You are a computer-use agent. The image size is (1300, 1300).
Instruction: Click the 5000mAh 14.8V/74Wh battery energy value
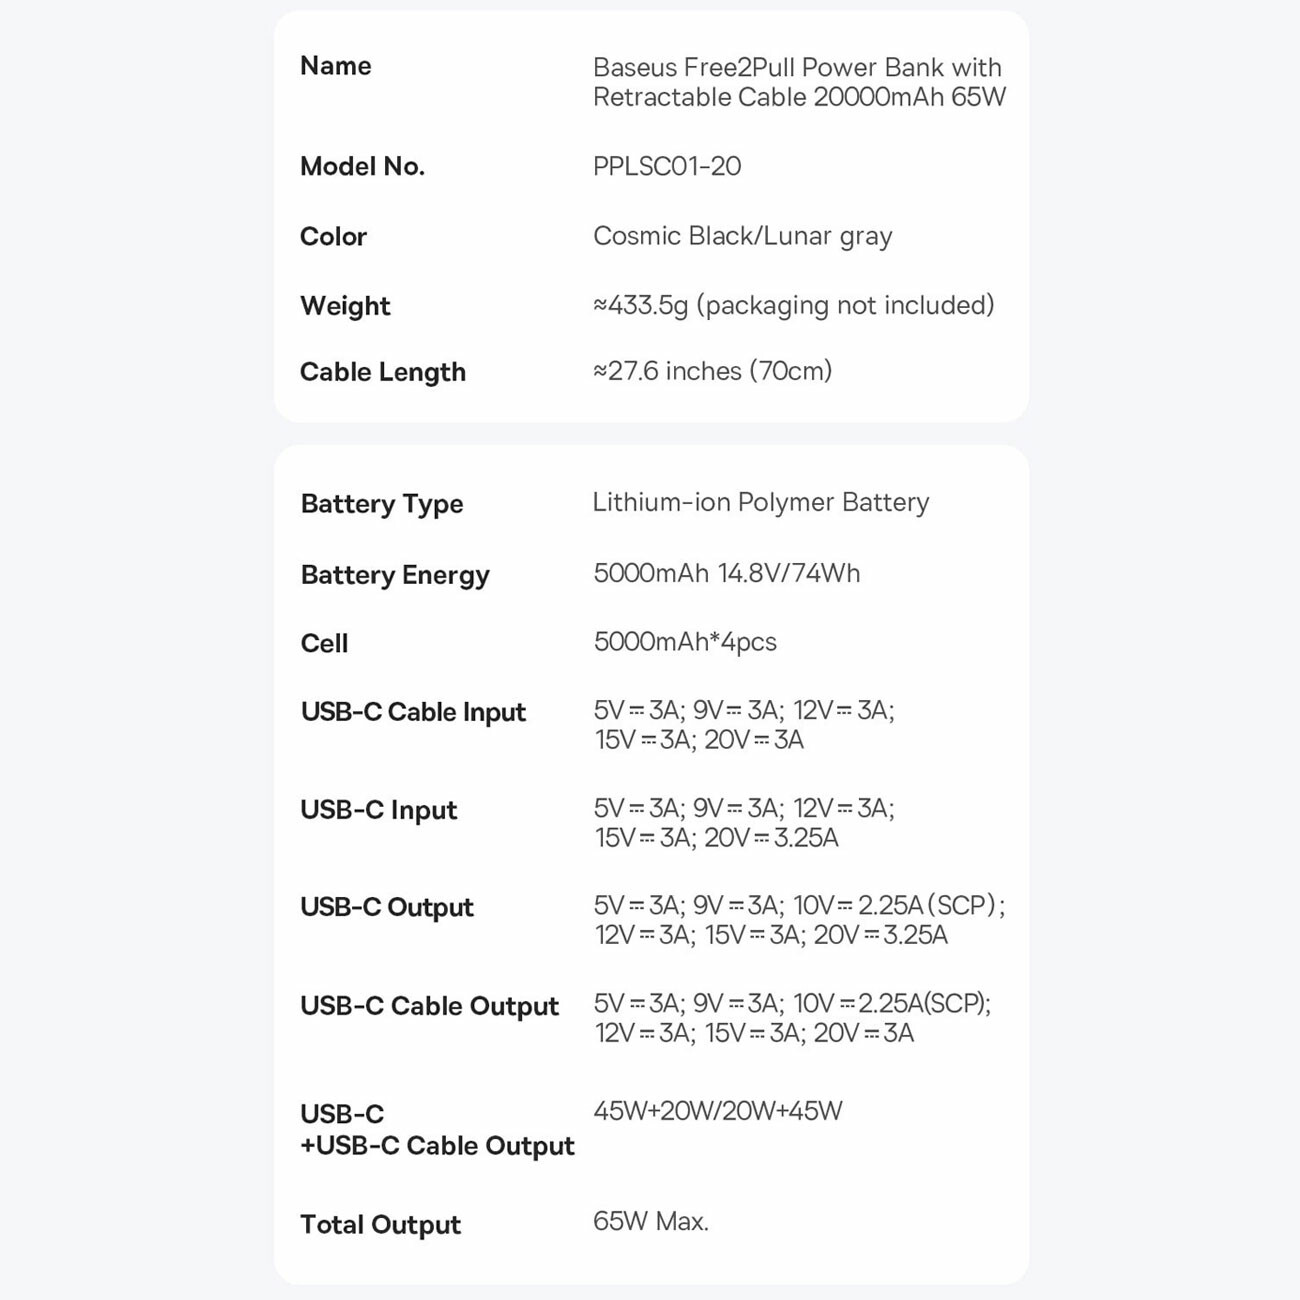[726, 573]
